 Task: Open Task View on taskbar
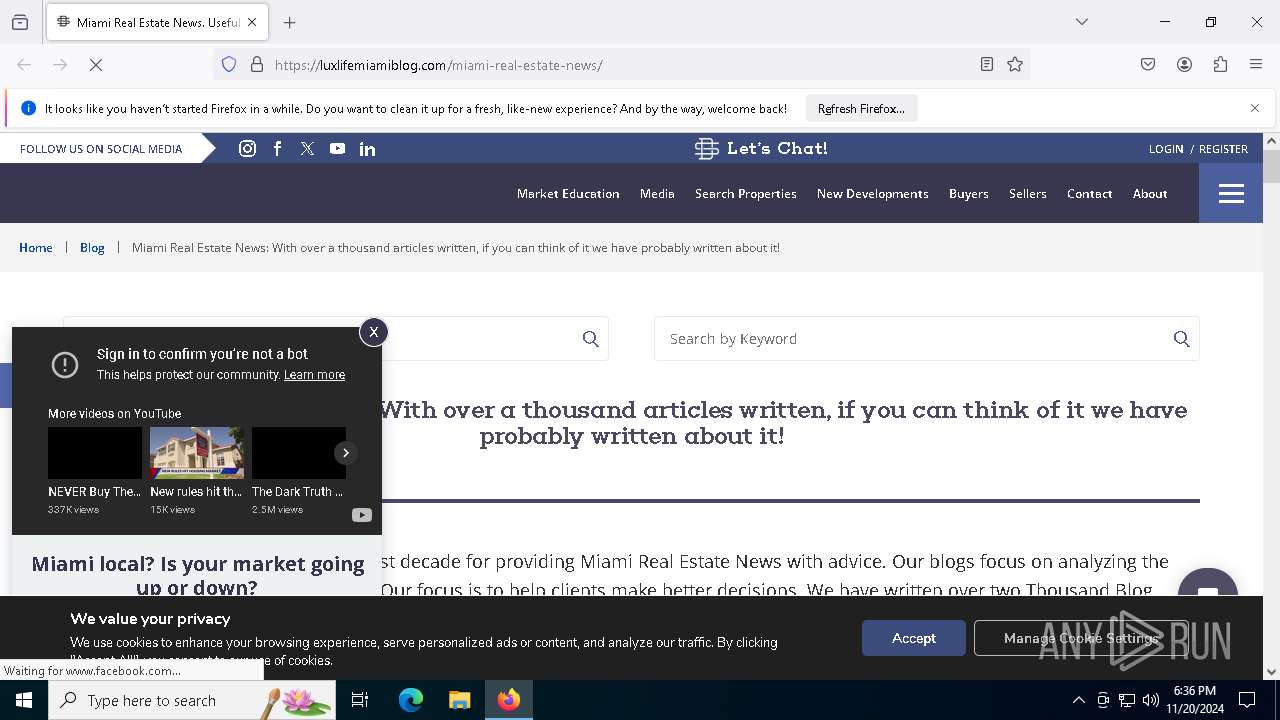click(x=360, y=700)
